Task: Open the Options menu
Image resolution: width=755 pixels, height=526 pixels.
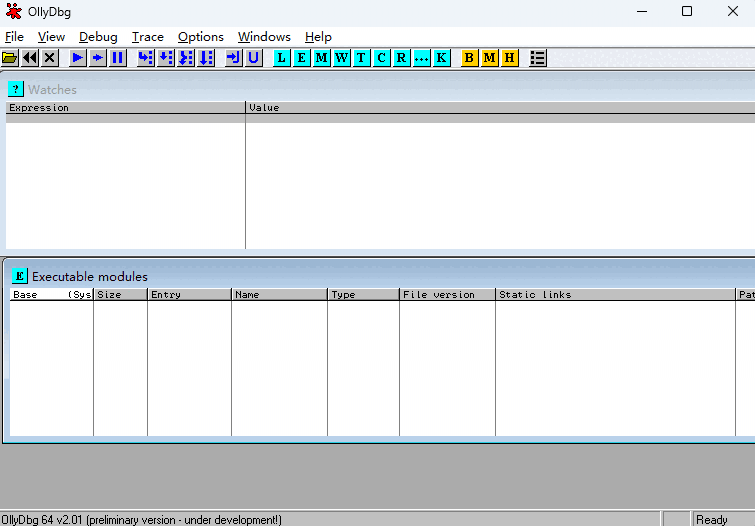Action: tap(200, 37)
